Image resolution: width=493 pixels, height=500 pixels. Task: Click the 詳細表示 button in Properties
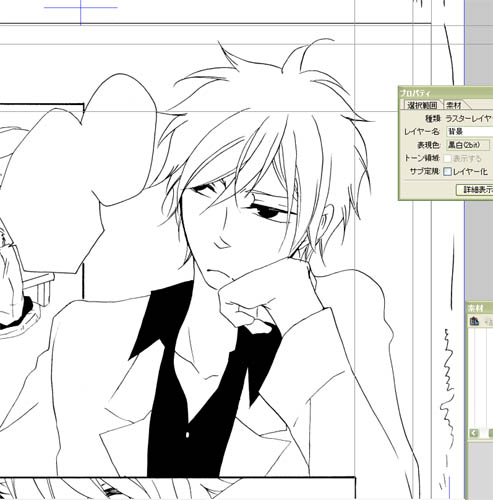tap(475, 190)
